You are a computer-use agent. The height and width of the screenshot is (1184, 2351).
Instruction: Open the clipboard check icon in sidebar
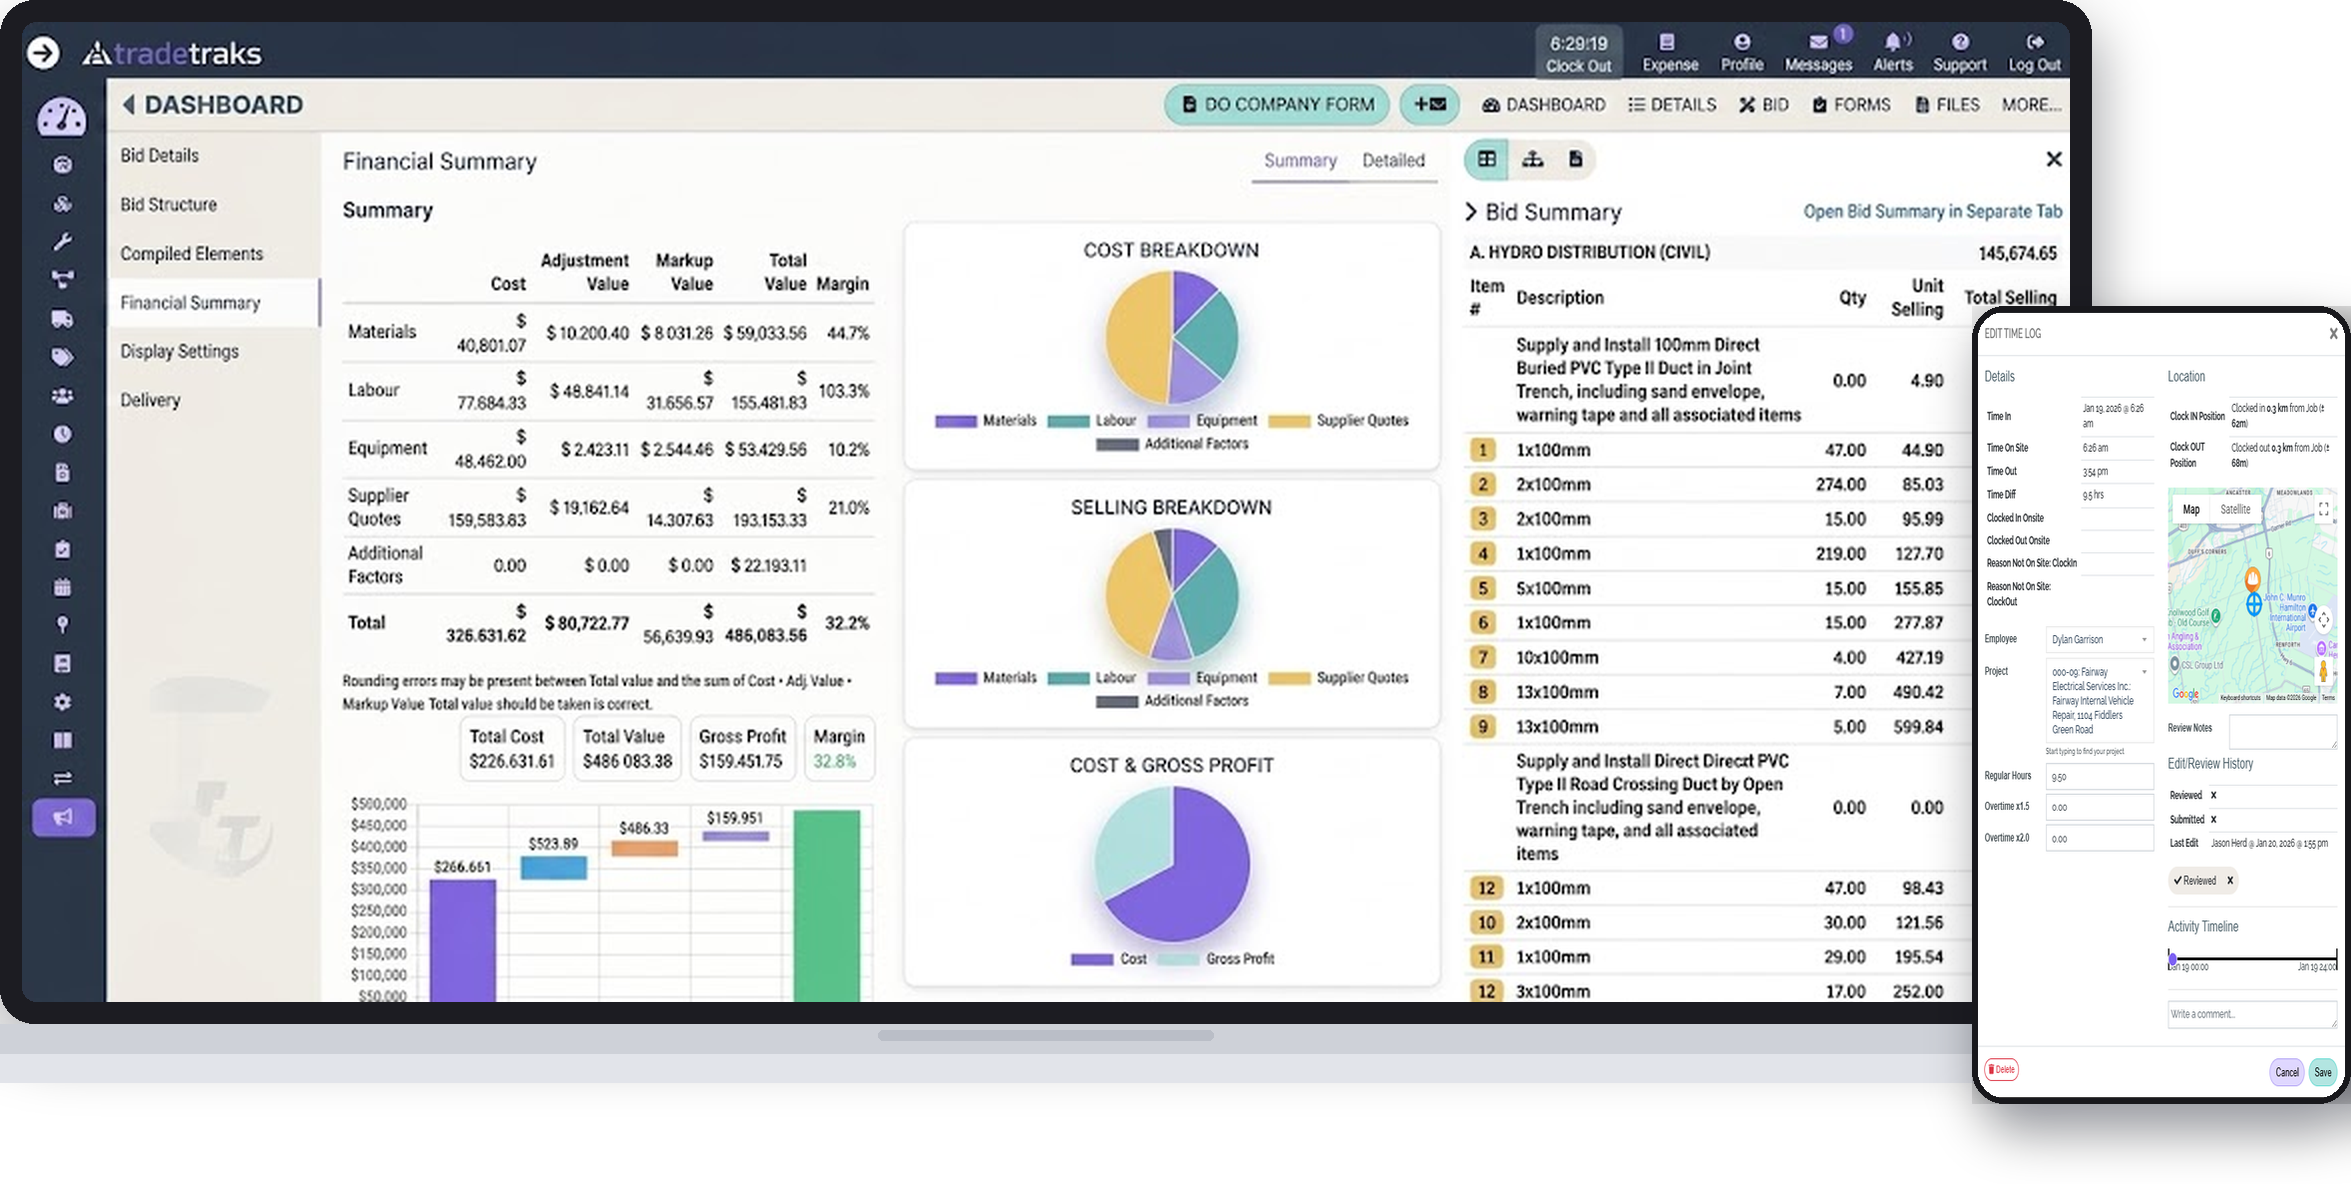coord(62,549)
